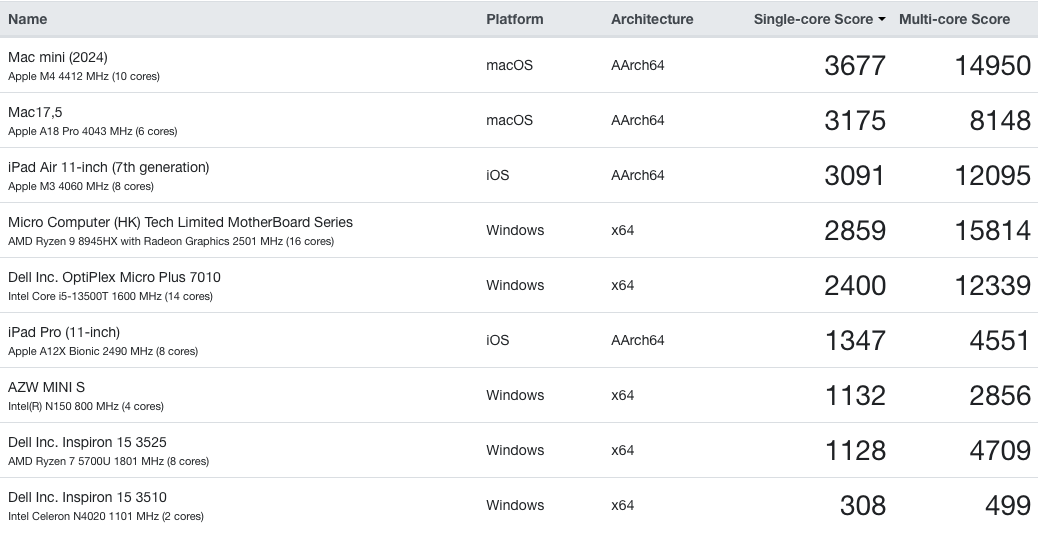The width and height of the screenshot is (1041, 551).
Task: Click single-core score 1347
Action: coord(855,341)
